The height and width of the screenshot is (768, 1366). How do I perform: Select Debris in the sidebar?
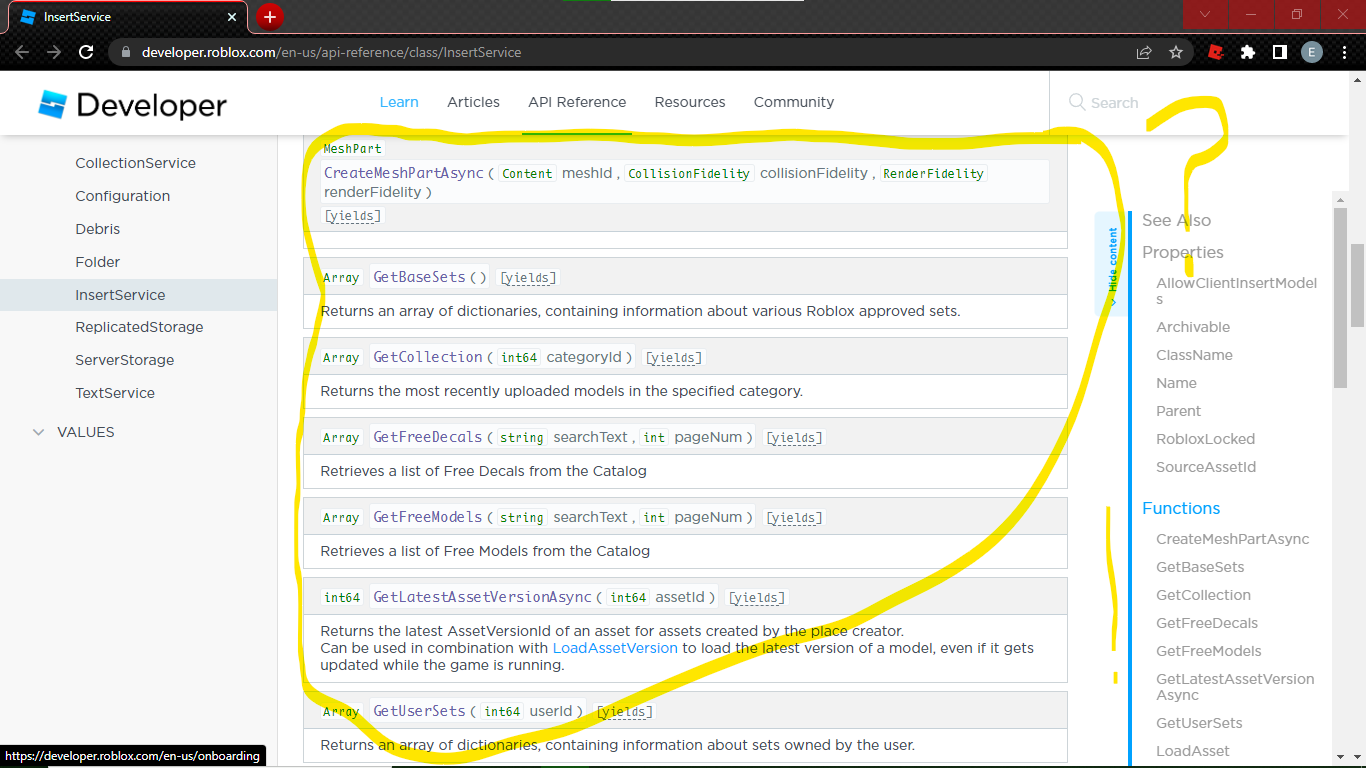98,229
